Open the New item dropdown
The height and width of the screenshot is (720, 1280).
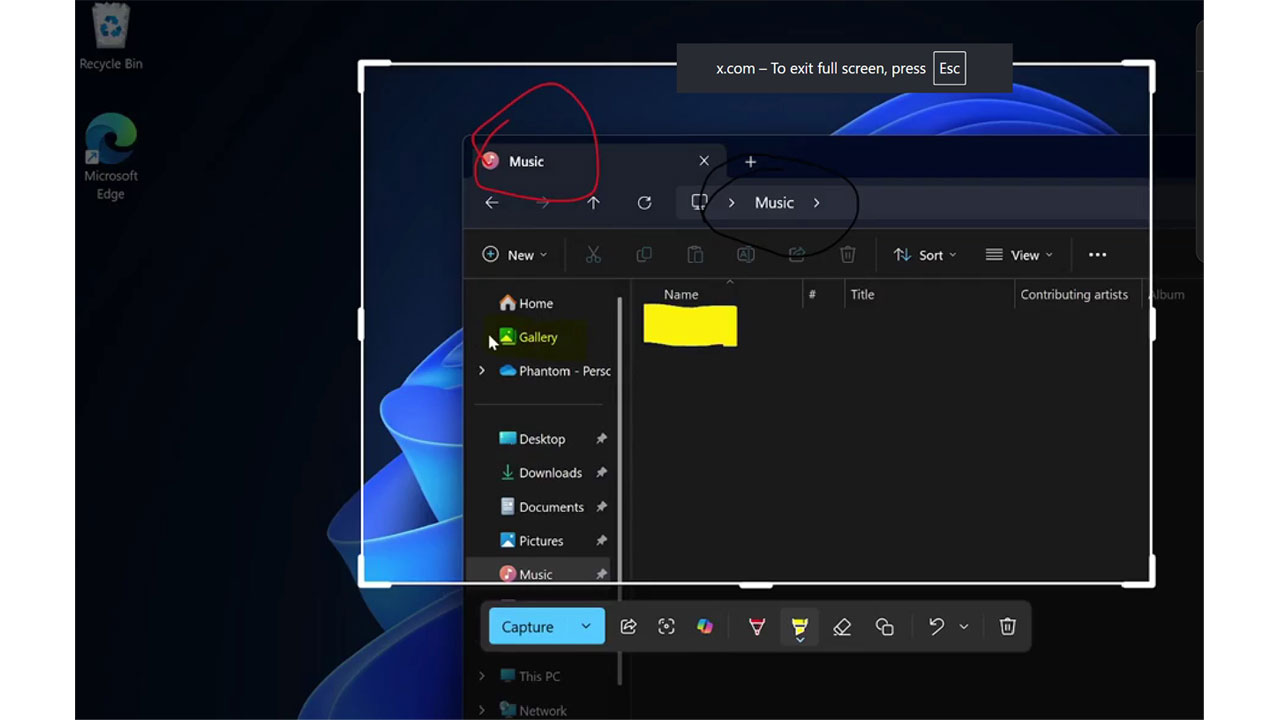tap(515, 255)
